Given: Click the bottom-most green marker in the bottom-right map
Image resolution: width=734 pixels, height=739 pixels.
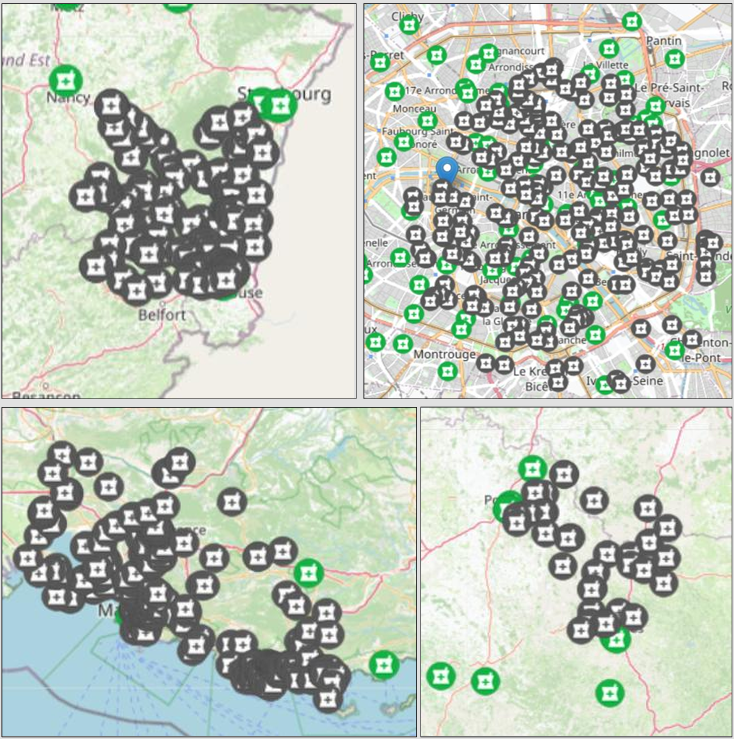Looking at the screenshot, I should tap(608, 692).
